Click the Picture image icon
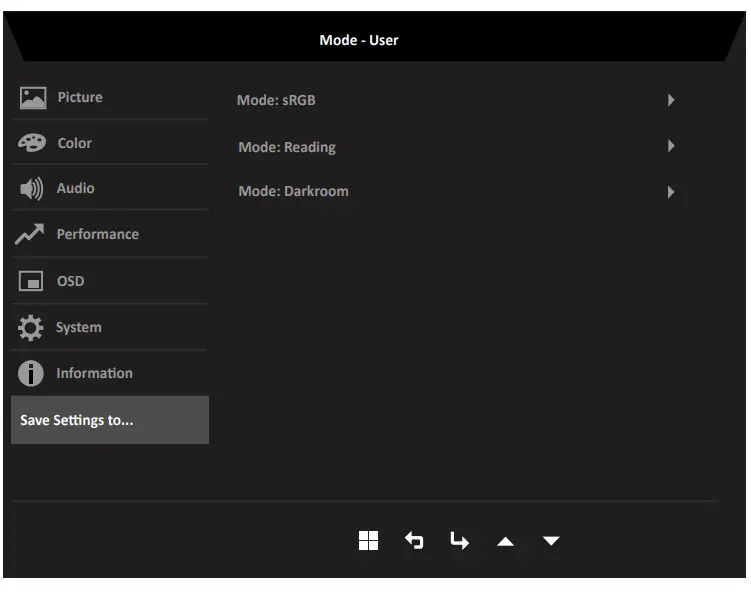 [33, 98]
